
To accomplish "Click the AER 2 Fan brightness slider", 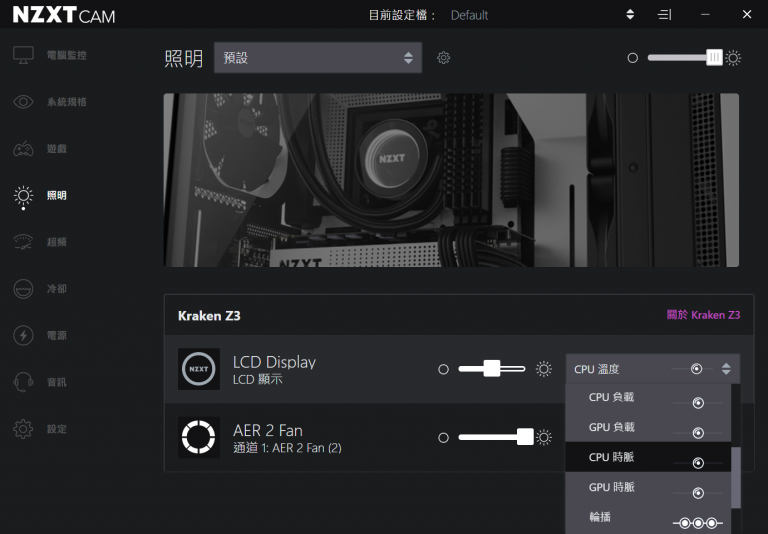I will tap(496, 437).
